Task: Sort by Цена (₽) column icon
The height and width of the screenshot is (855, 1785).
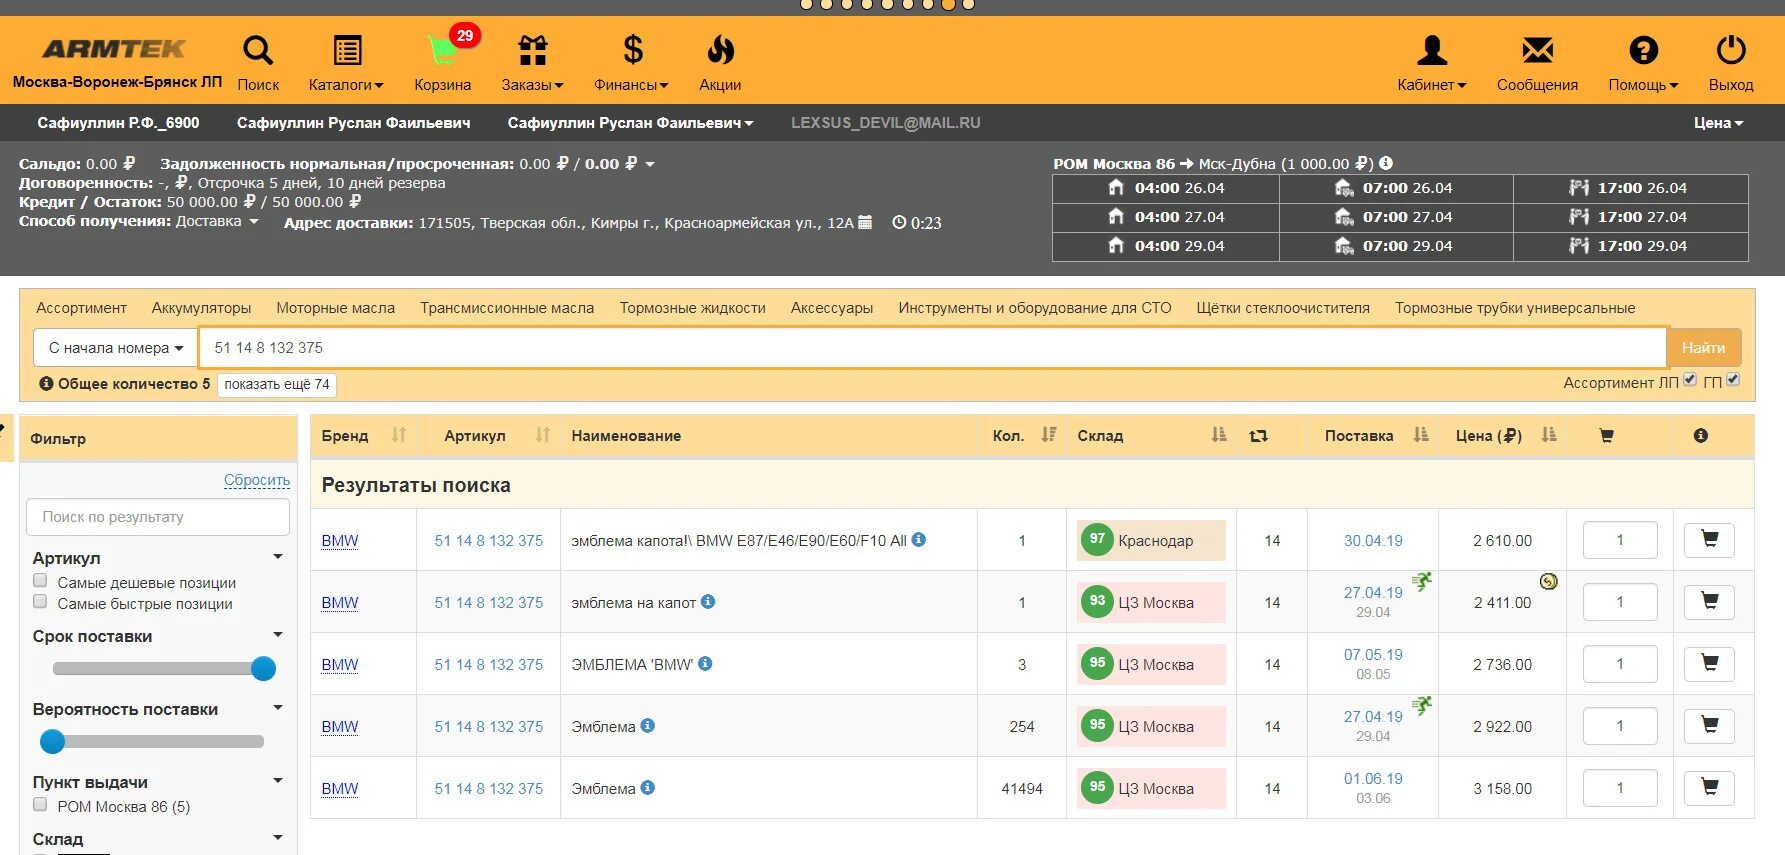Action: tap(1549, 435)
